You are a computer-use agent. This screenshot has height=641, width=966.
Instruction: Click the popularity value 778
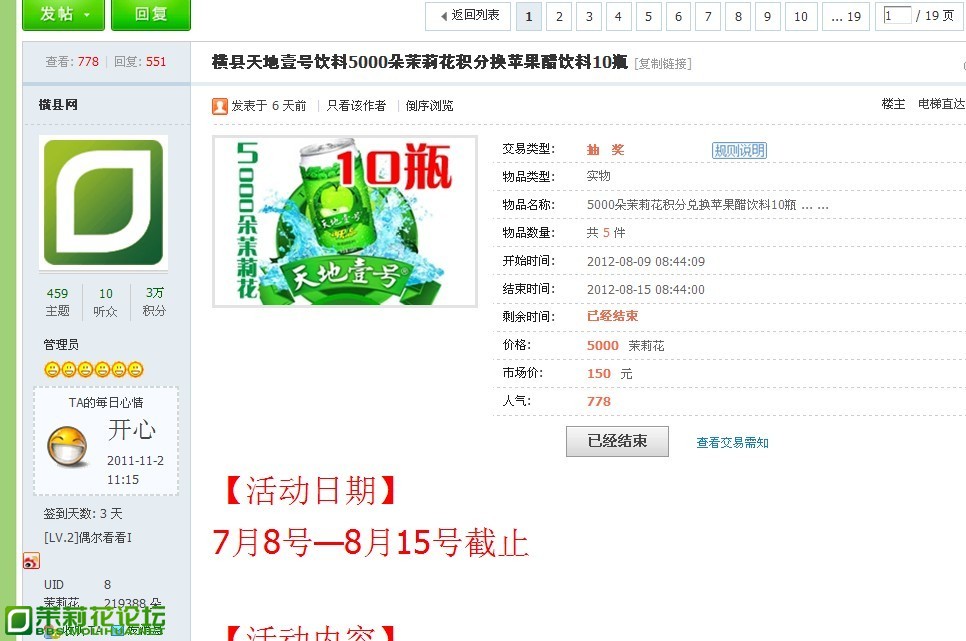[599, 402]
